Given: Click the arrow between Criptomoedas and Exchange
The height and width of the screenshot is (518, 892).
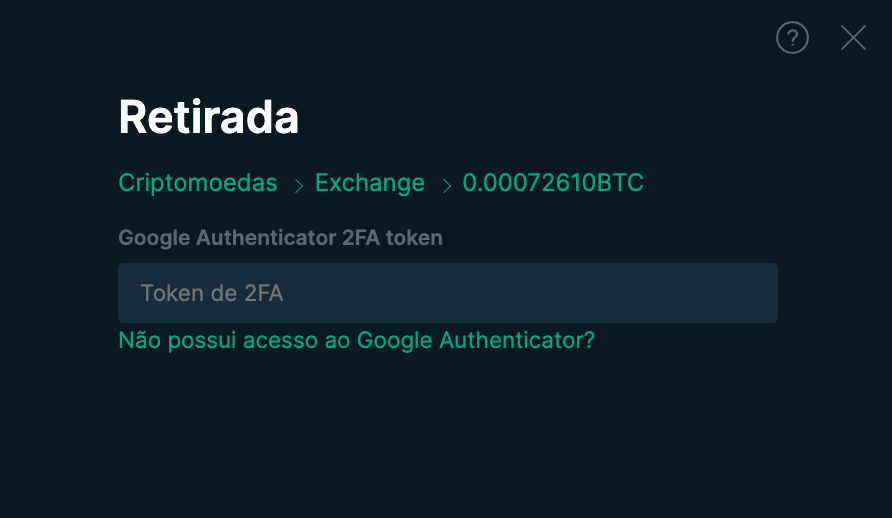Looking at the screenshot, I should pos(299,185).
